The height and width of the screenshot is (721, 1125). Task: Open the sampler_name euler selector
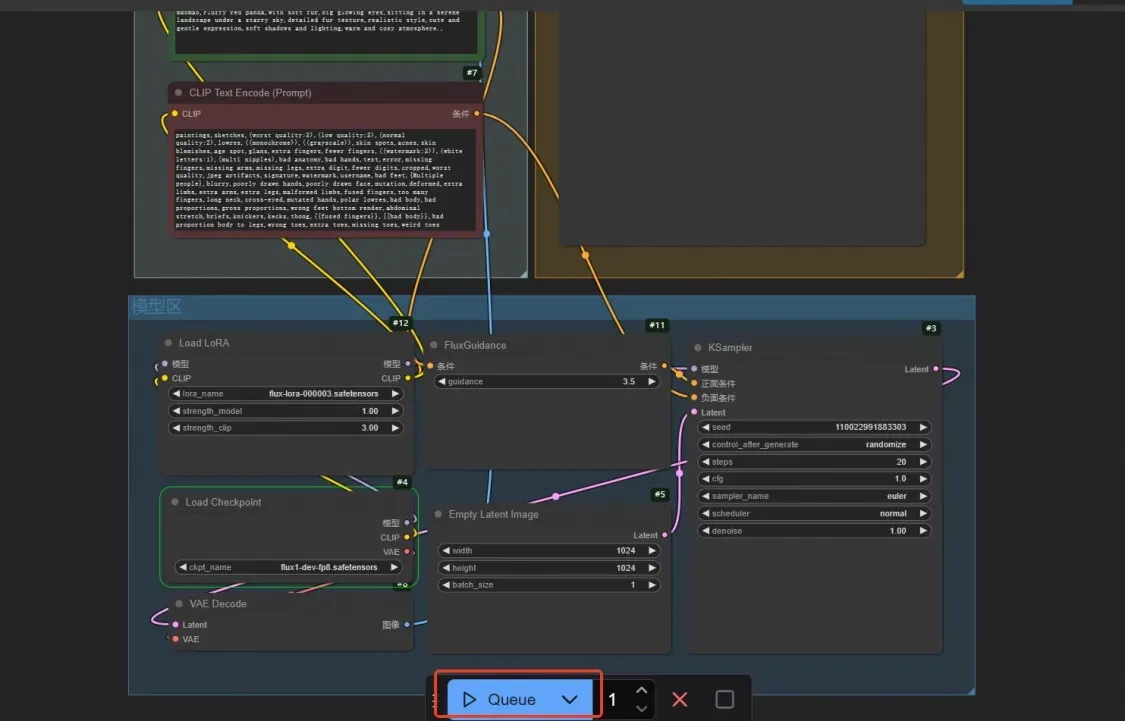coord(814,496)
